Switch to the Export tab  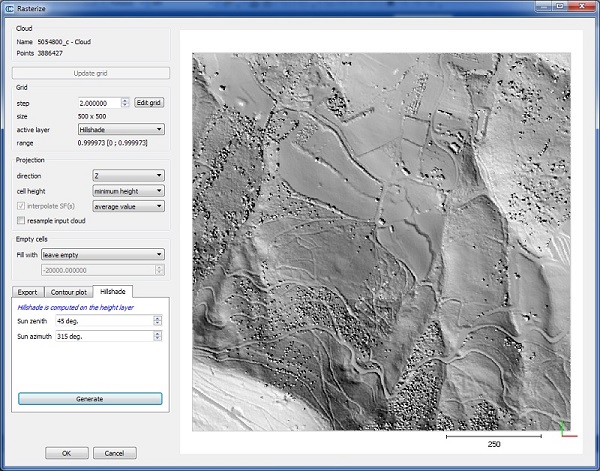coord(28,292)
